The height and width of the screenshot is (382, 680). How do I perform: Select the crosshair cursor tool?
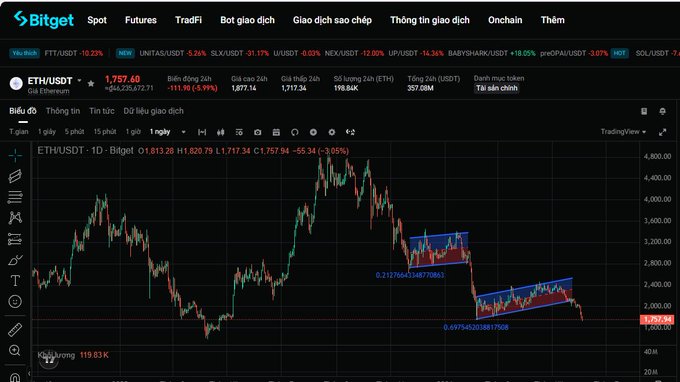point(15,155)
